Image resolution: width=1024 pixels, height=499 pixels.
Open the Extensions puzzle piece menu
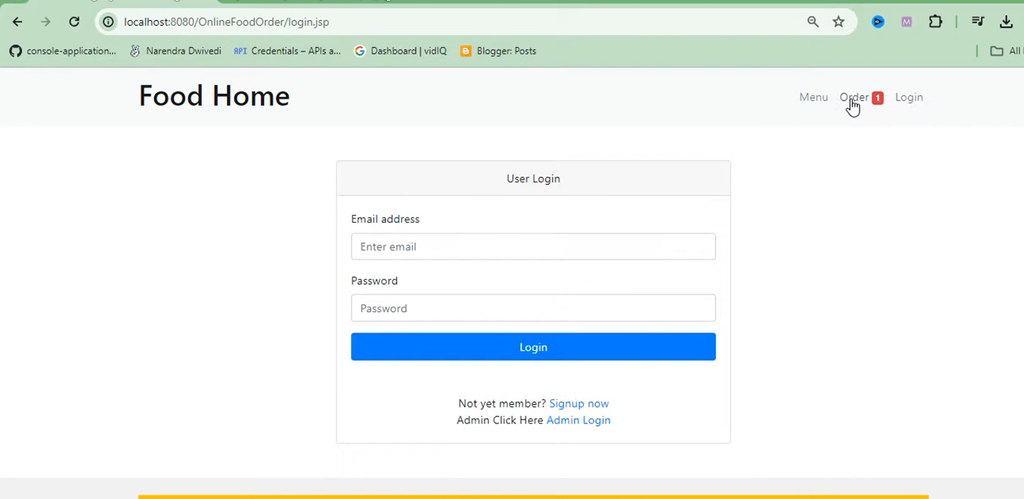tap(936, 22)
